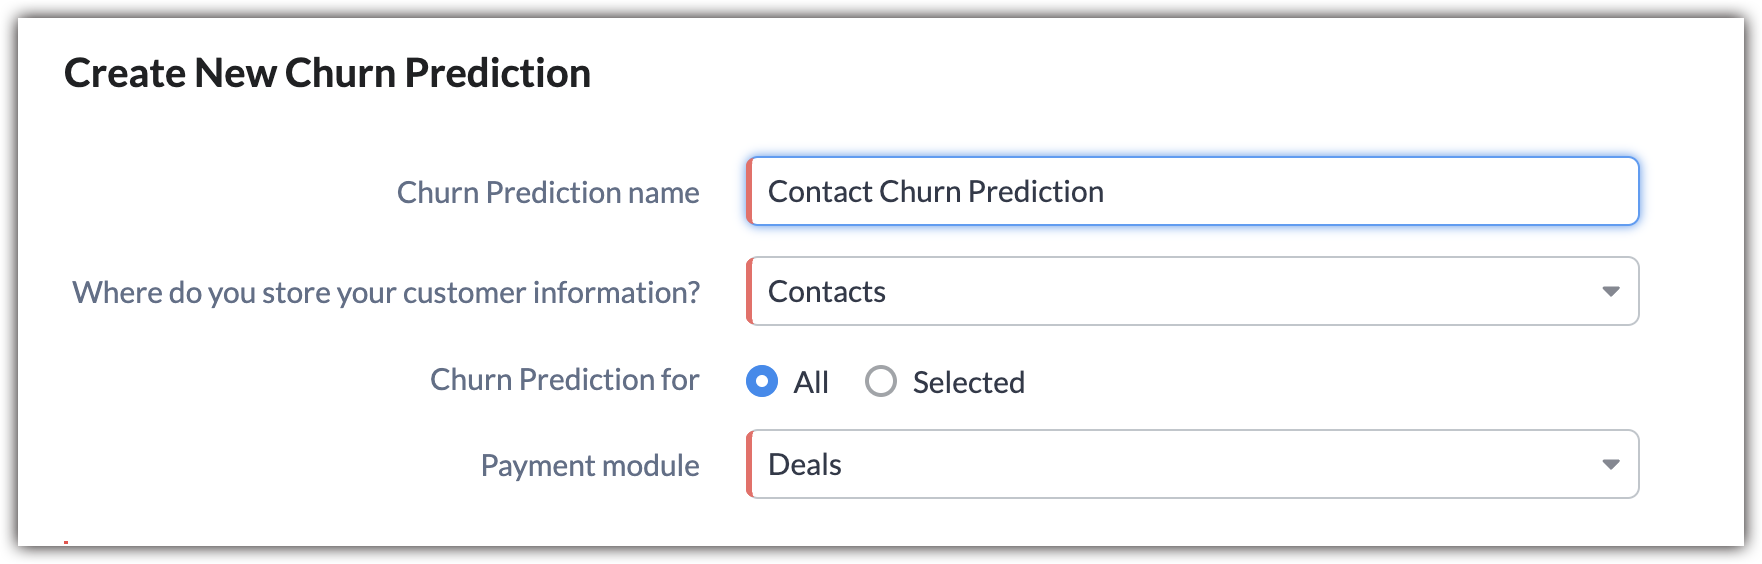
Task: Click the red required marker on Deals dropdown
Action: coord(748,464)
